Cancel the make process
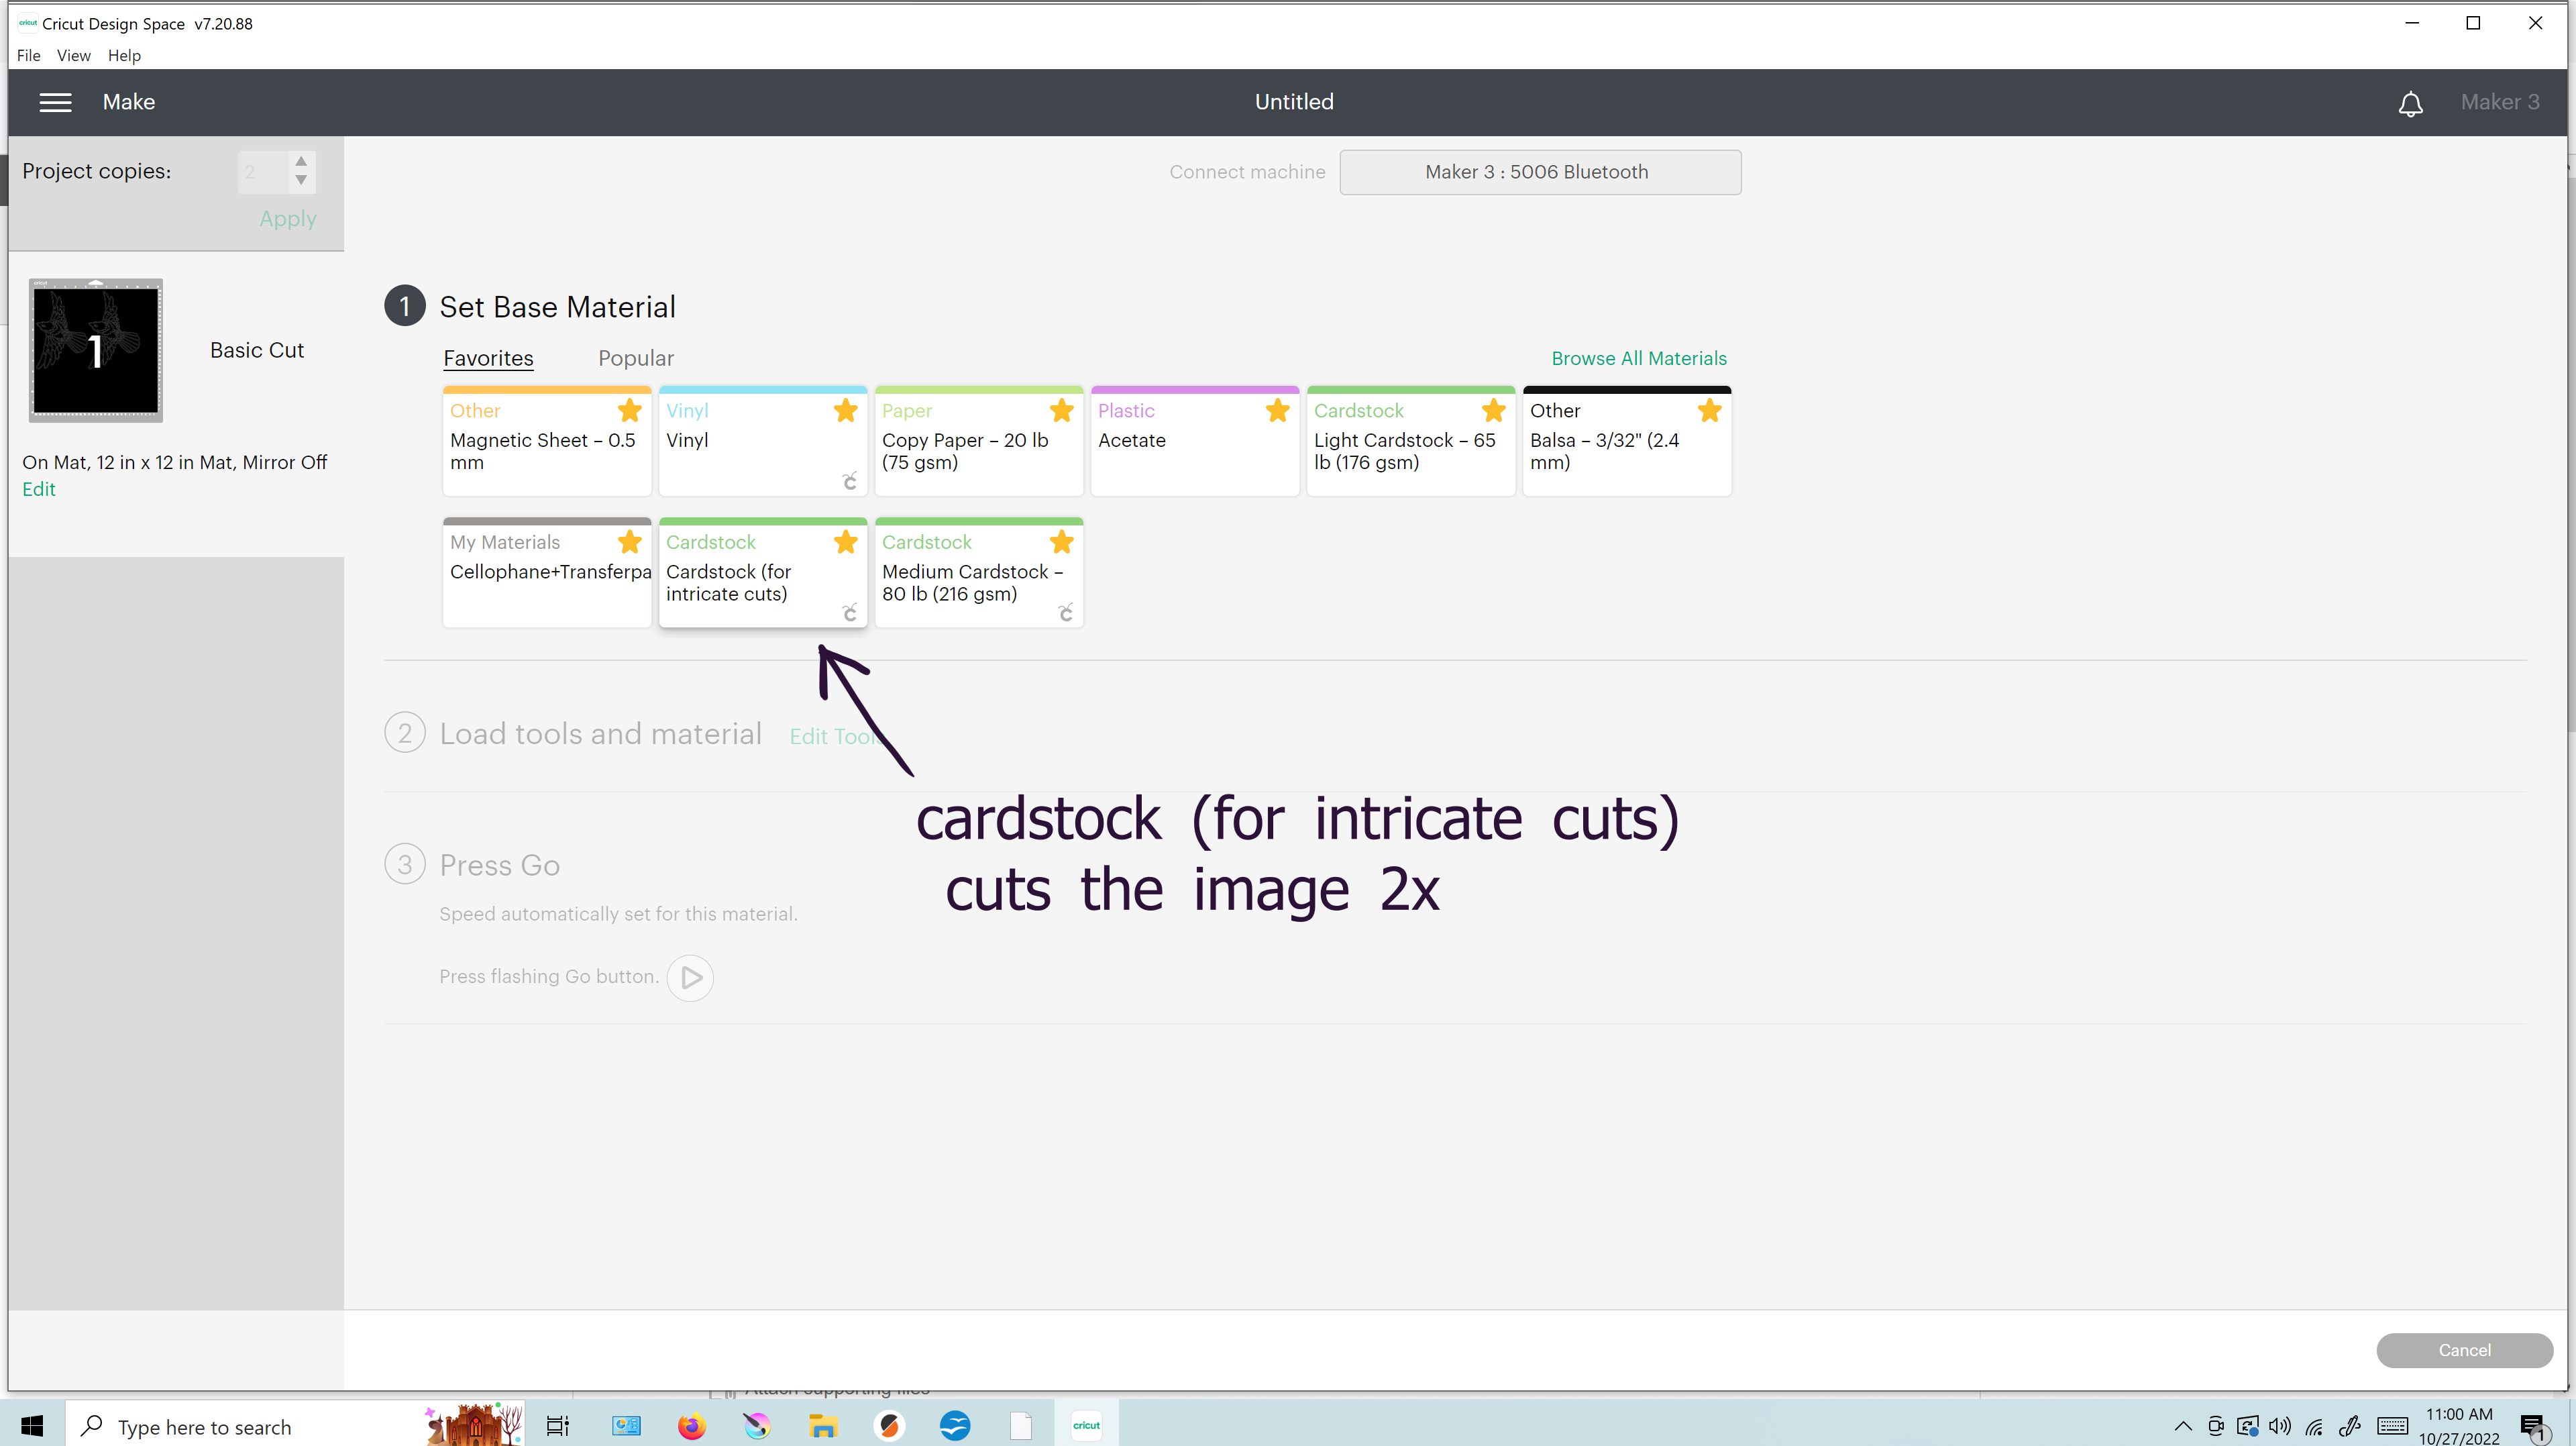Image resolution: width=2576 pixels, height=1446 pixels. pos(2464,1350)
